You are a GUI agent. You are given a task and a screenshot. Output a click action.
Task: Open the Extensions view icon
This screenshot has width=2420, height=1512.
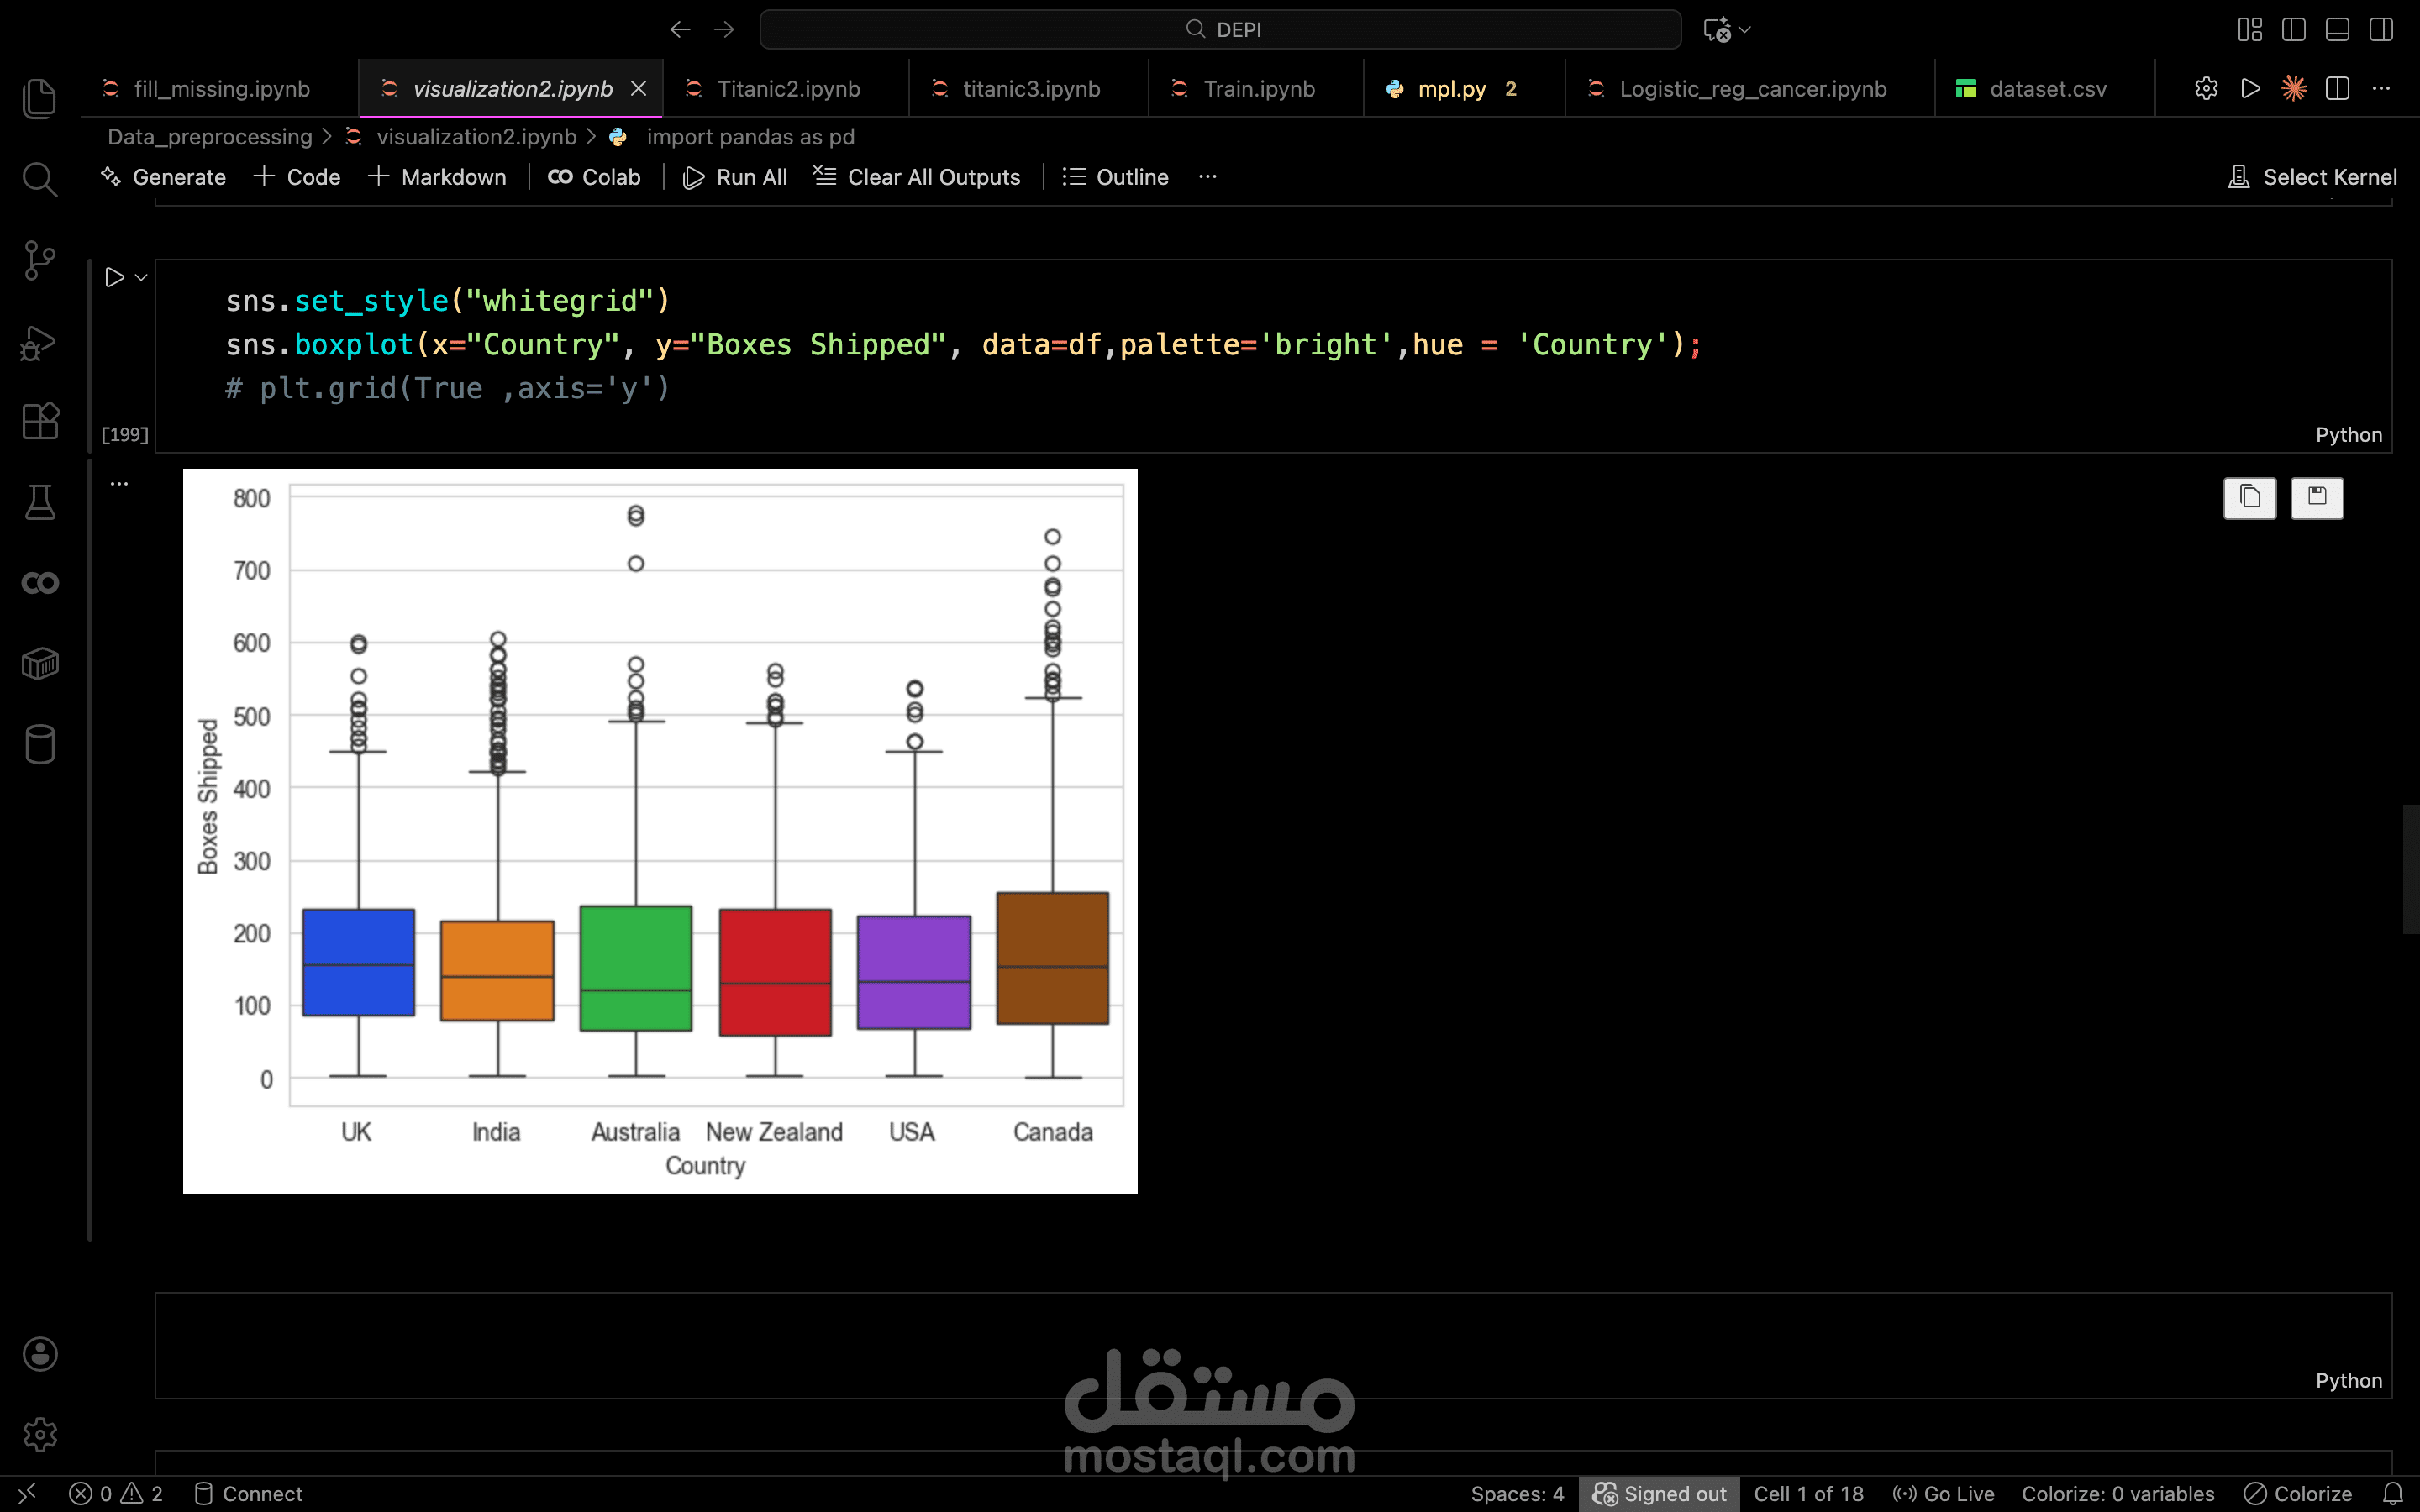(x=40, y=421)
